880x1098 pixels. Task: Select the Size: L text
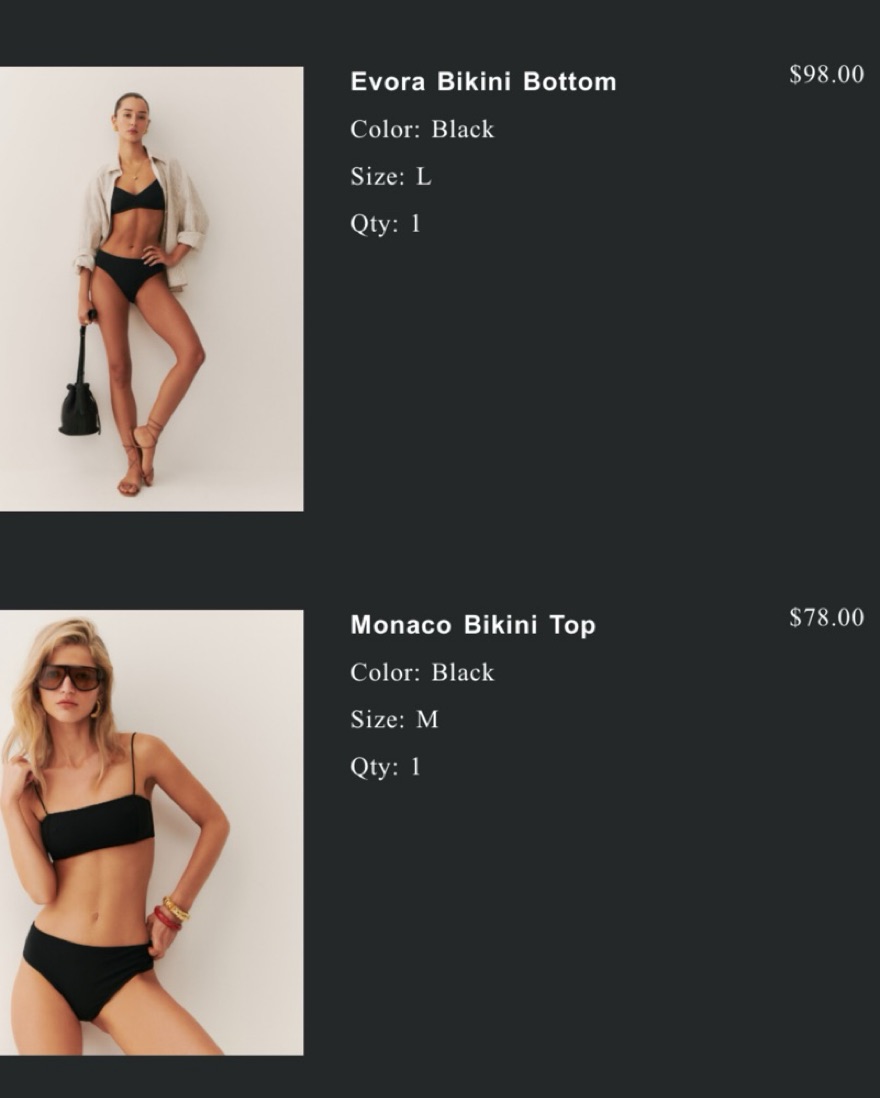tap(391, 176)
